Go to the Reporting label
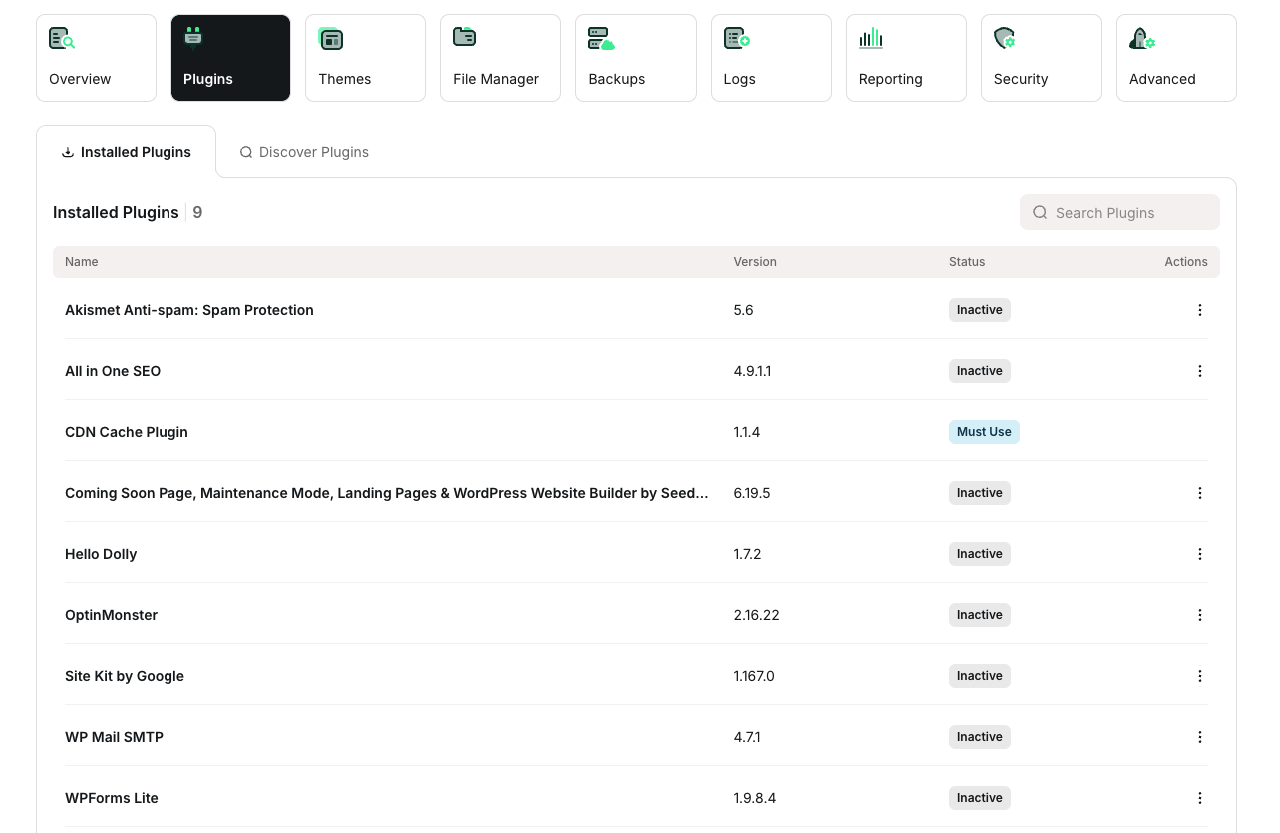This screenshot has height=833, width=1280. pyautogui.click(x=890, y=79)
